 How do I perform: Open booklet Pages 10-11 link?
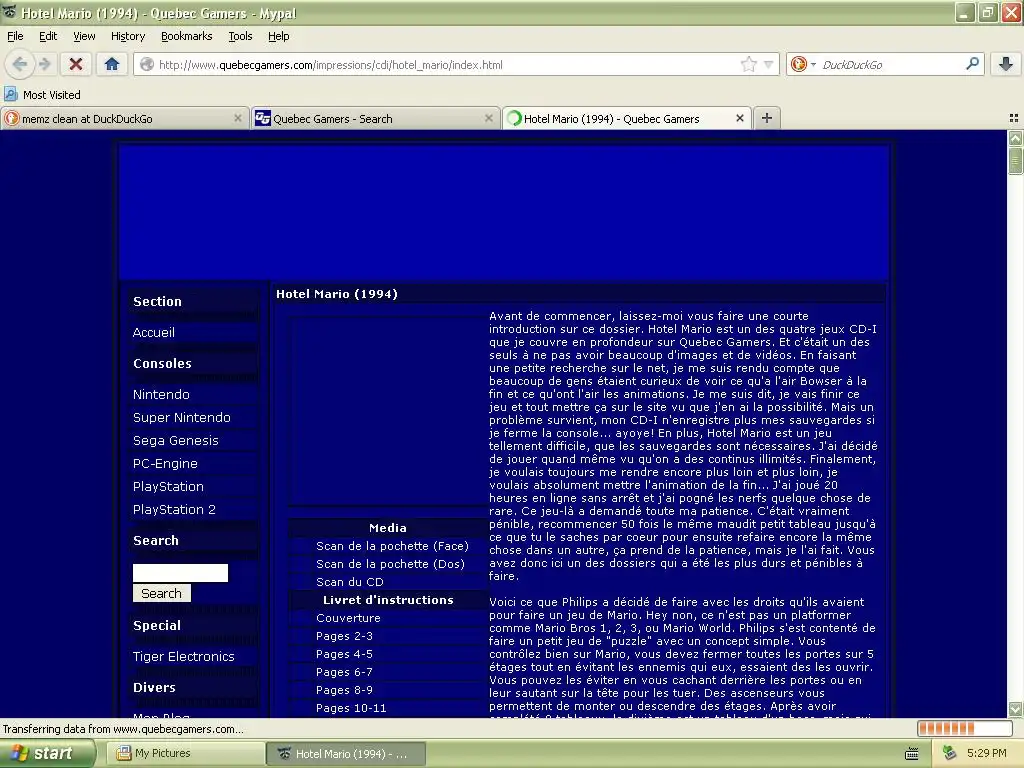click(x=351, y=708)
